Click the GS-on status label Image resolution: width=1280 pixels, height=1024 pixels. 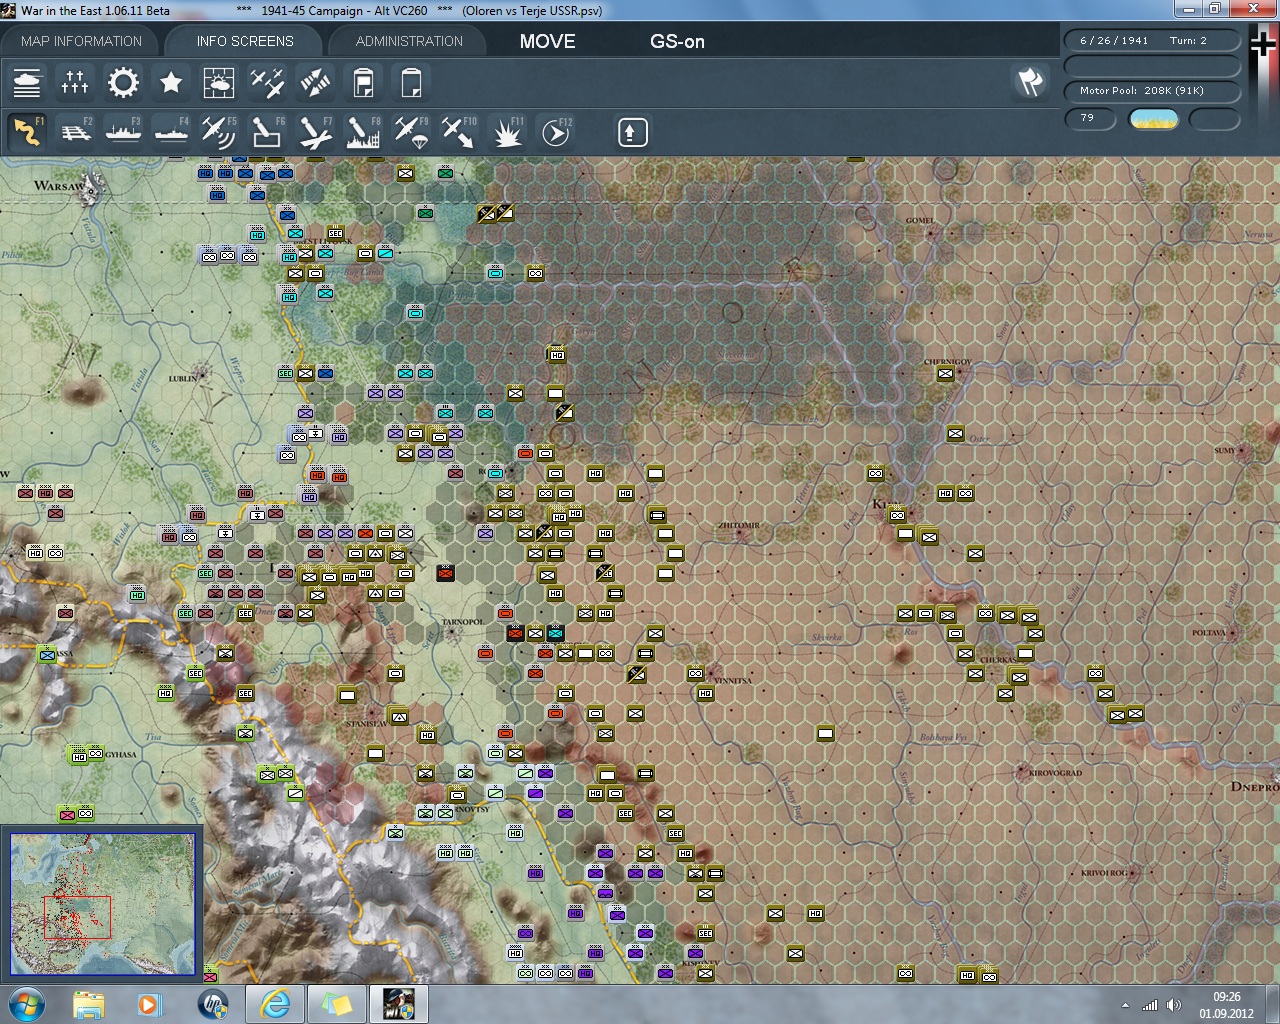pyautogui.click(x=677, y=41)
